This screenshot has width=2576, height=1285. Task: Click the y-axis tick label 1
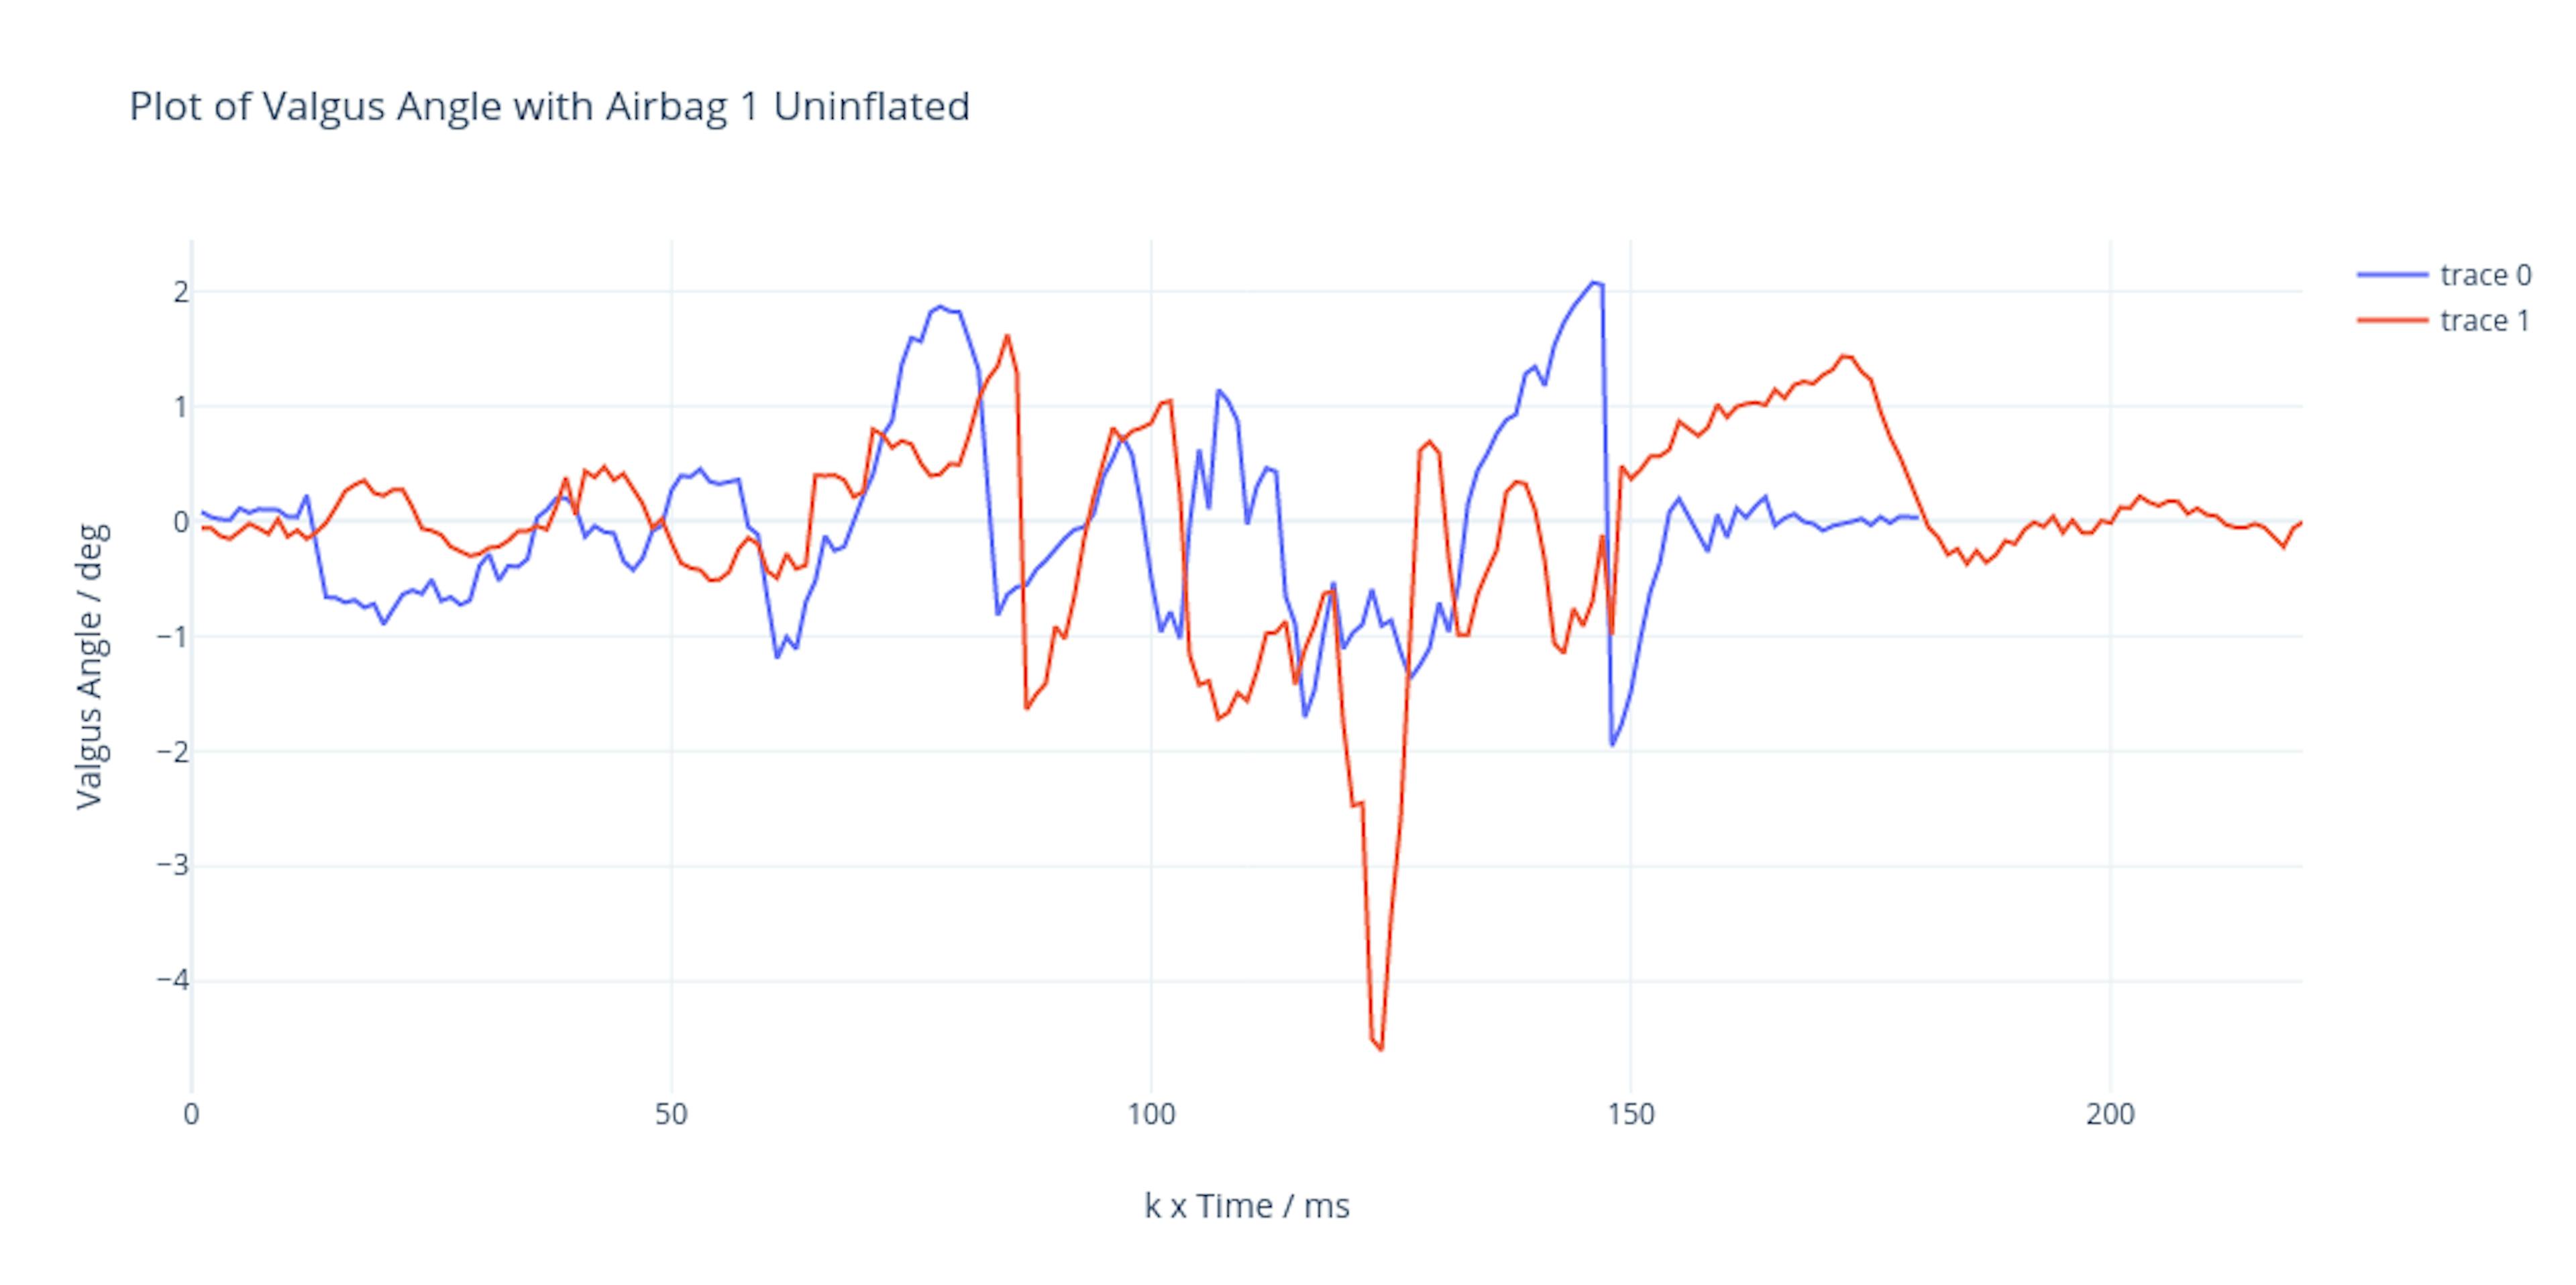(x=180, y=408)
